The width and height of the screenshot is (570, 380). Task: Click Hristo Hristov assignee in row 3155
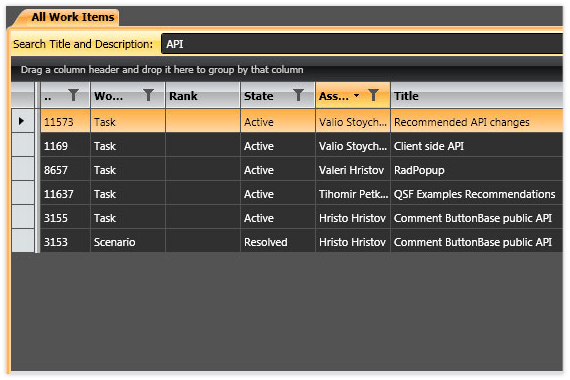pos(353,217)
